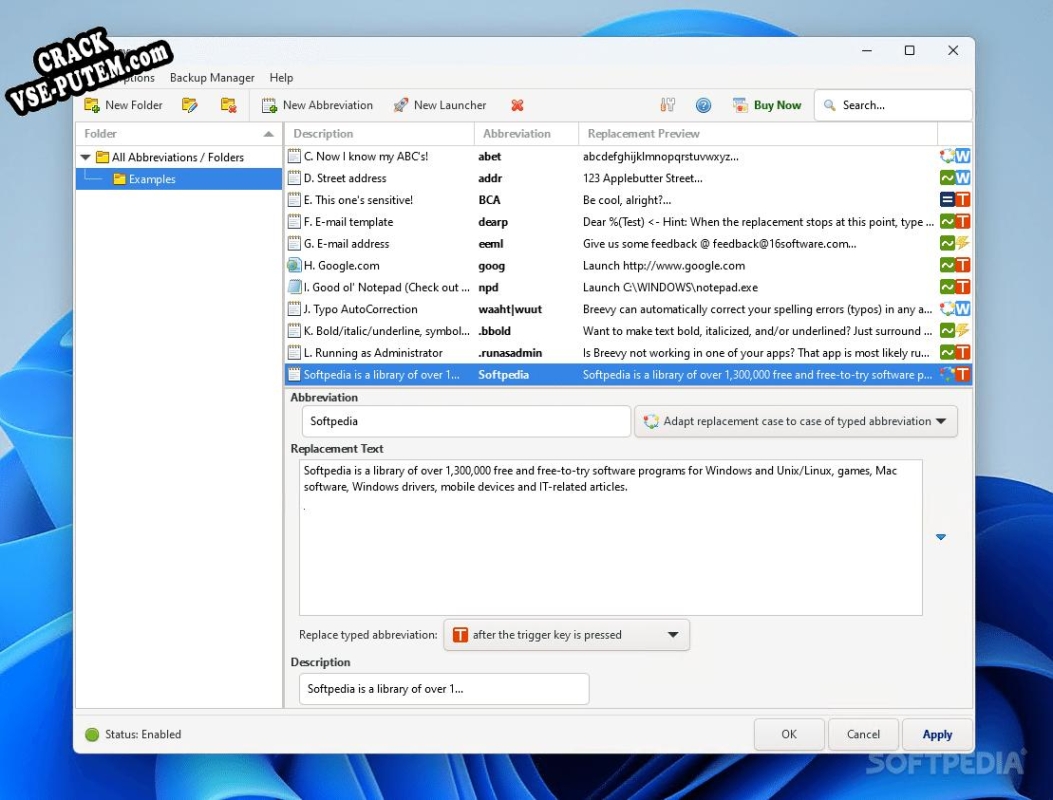Select 'J. Typo AutoCorrection' entry
Viewport: 1053px width, 800px height.
point(629,309)
